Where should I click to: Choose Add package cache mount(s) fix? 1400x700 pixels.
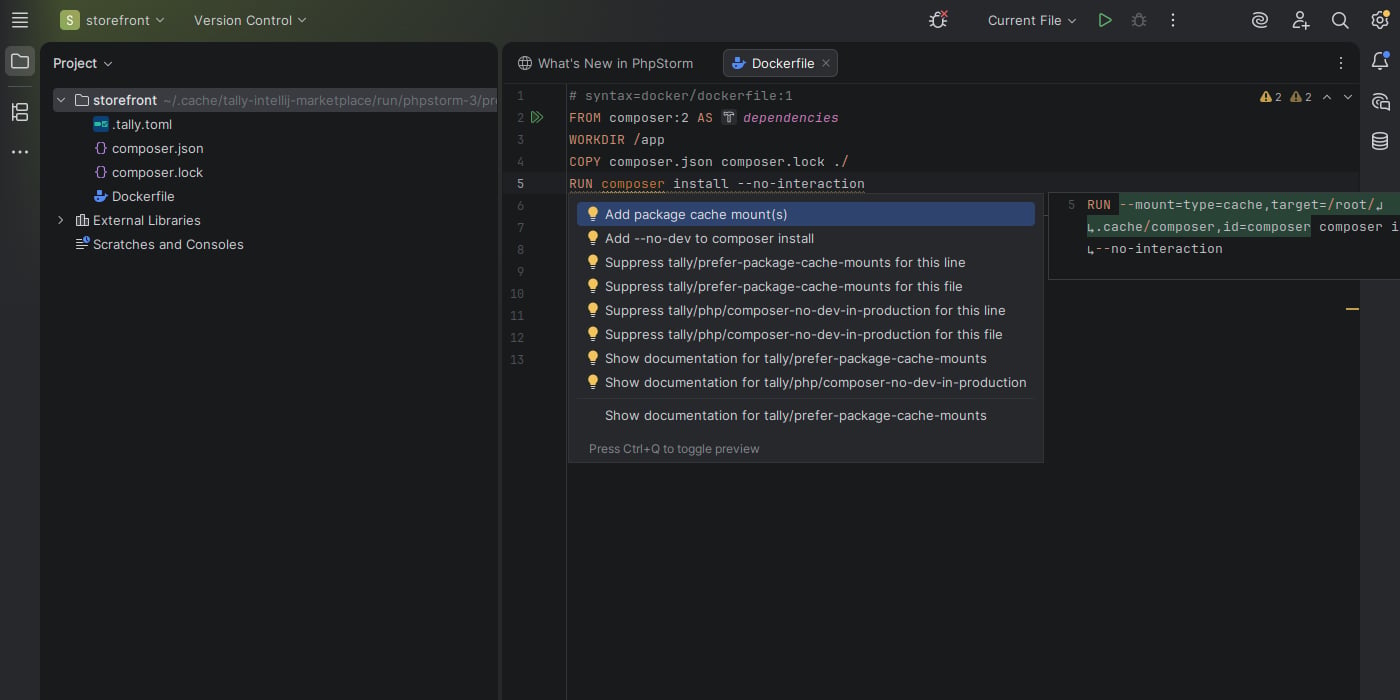coord(806,214)
